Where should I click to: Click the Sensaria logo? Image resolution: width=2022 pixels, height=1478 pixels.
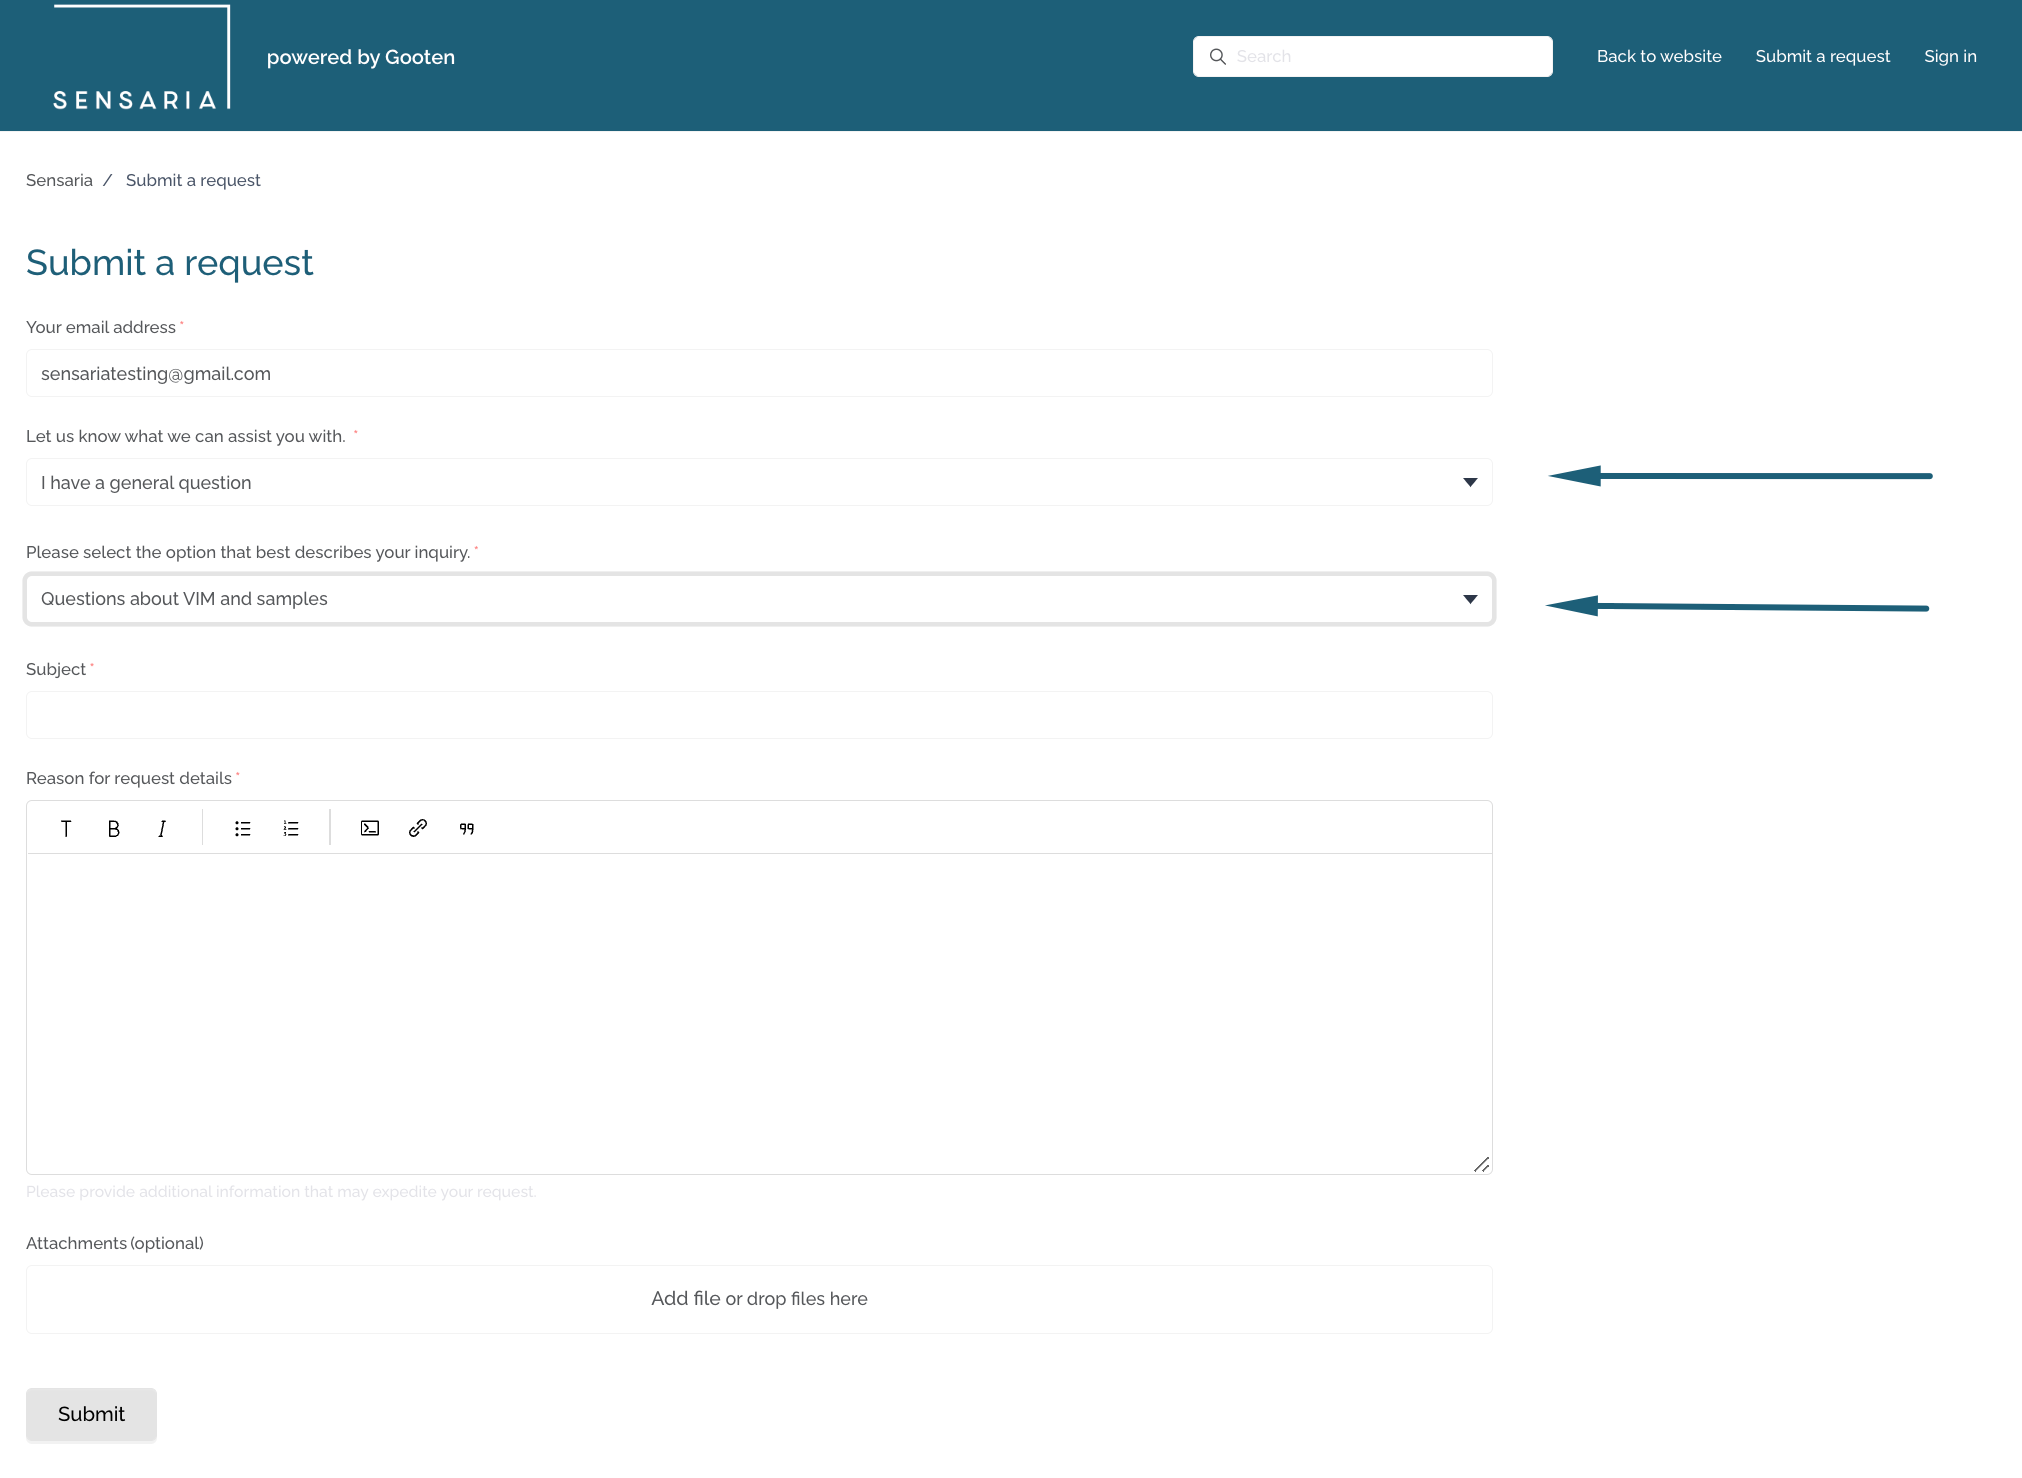(x=141, y=57)
